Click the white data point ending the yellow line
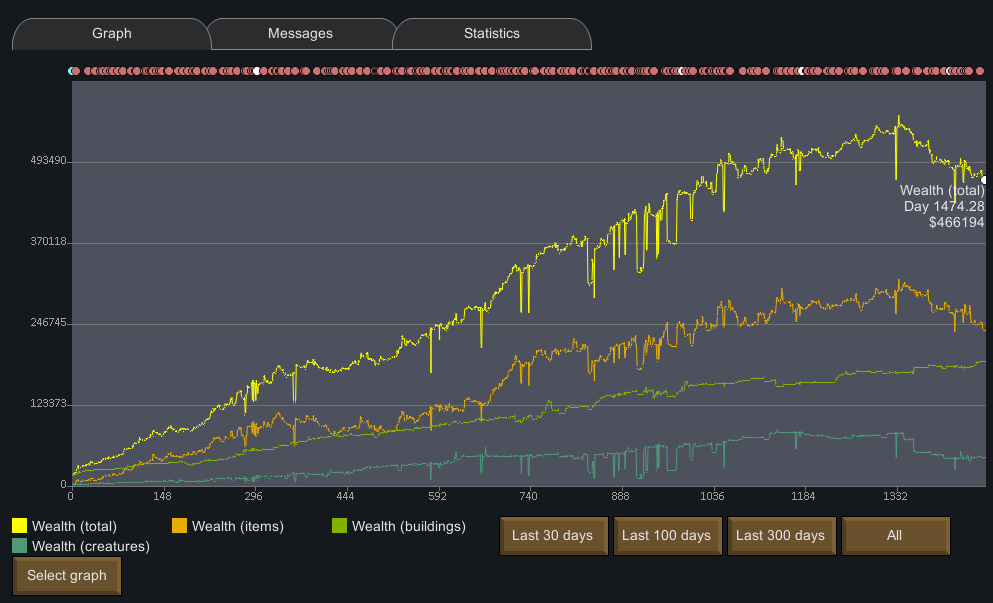993x603 pixels. (x=984, y=180)
